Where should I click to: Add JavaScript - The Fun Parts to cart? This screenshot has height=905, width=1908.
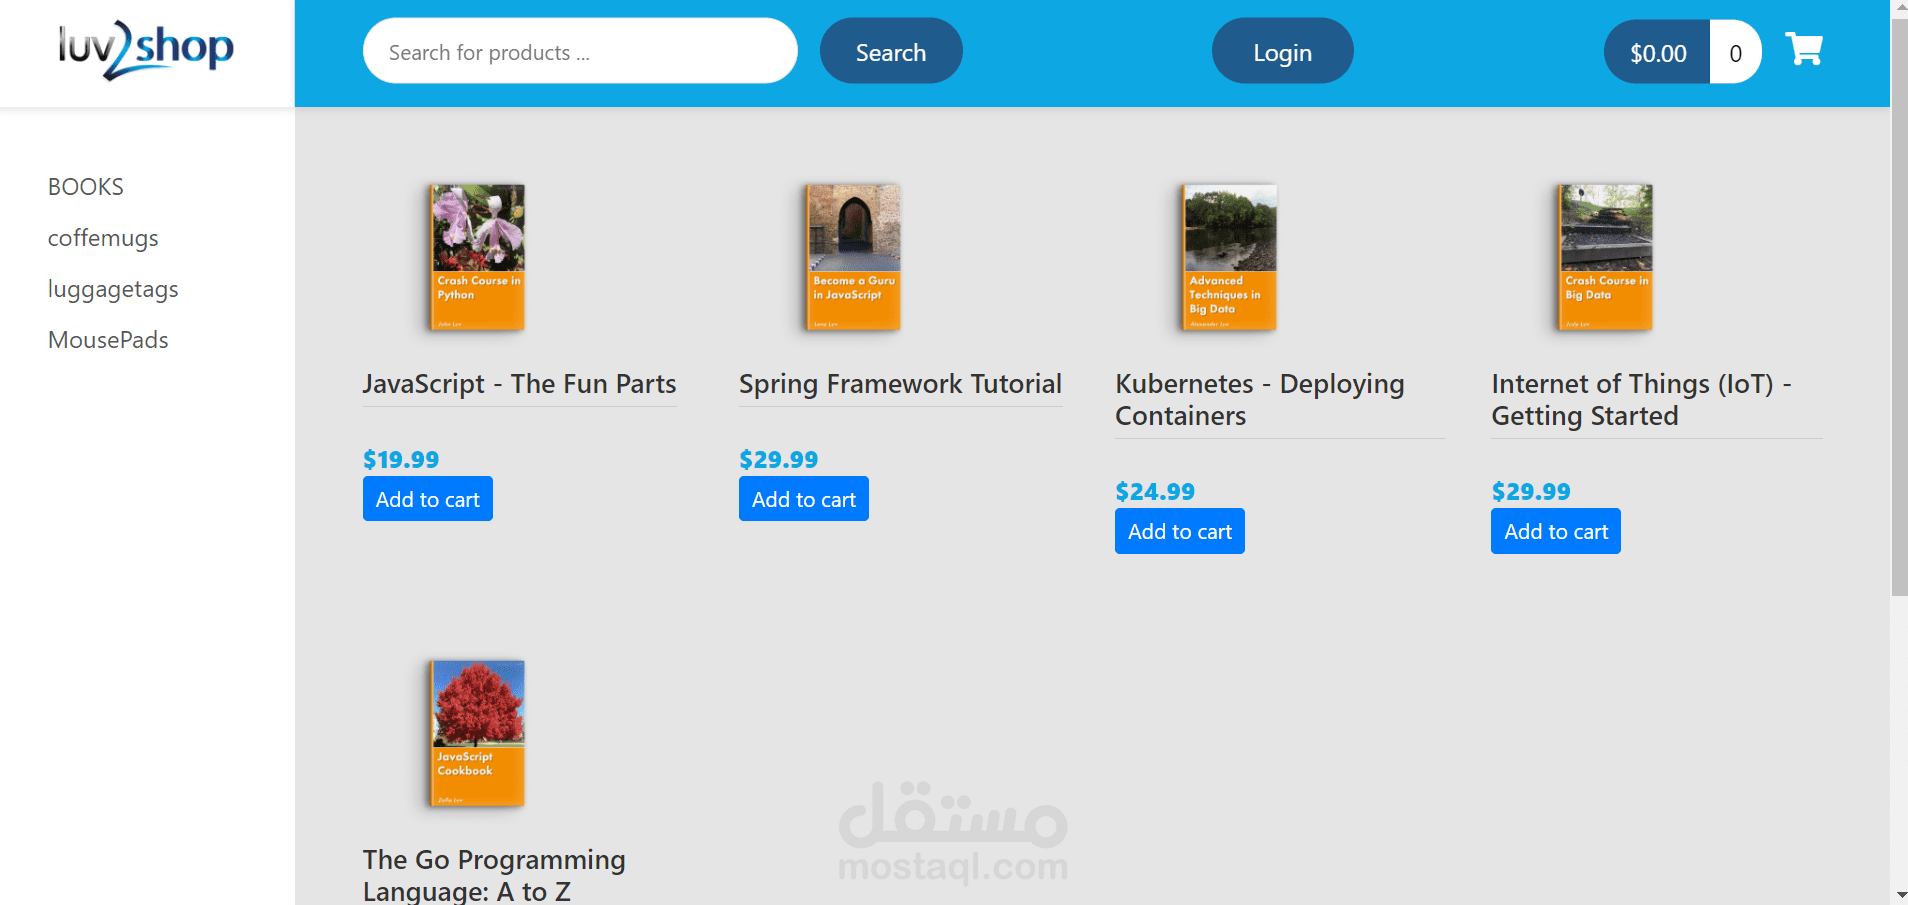point(428,499)
